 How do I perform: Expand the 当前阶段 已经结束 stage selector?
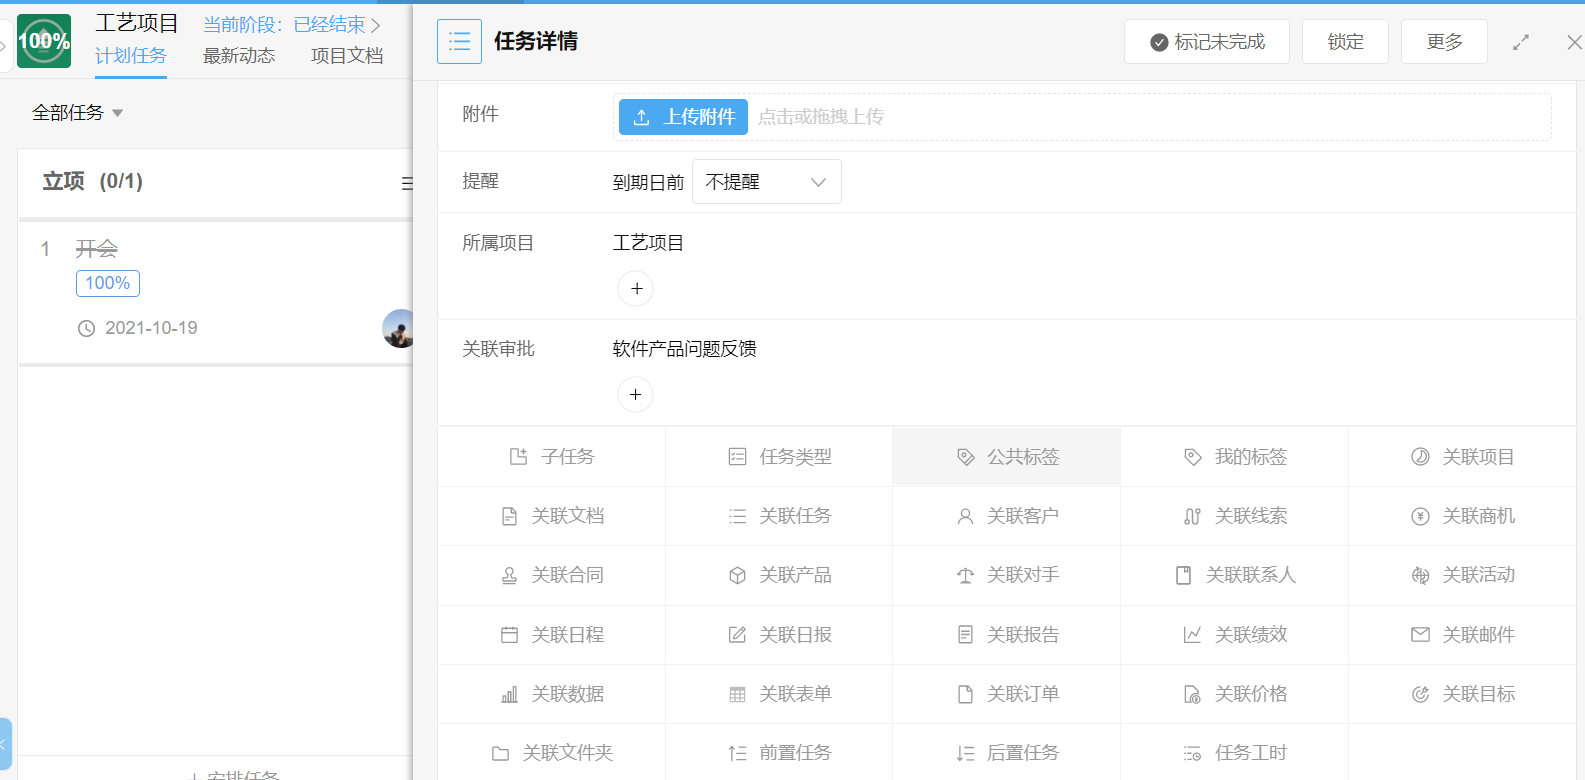click(292, 25)
